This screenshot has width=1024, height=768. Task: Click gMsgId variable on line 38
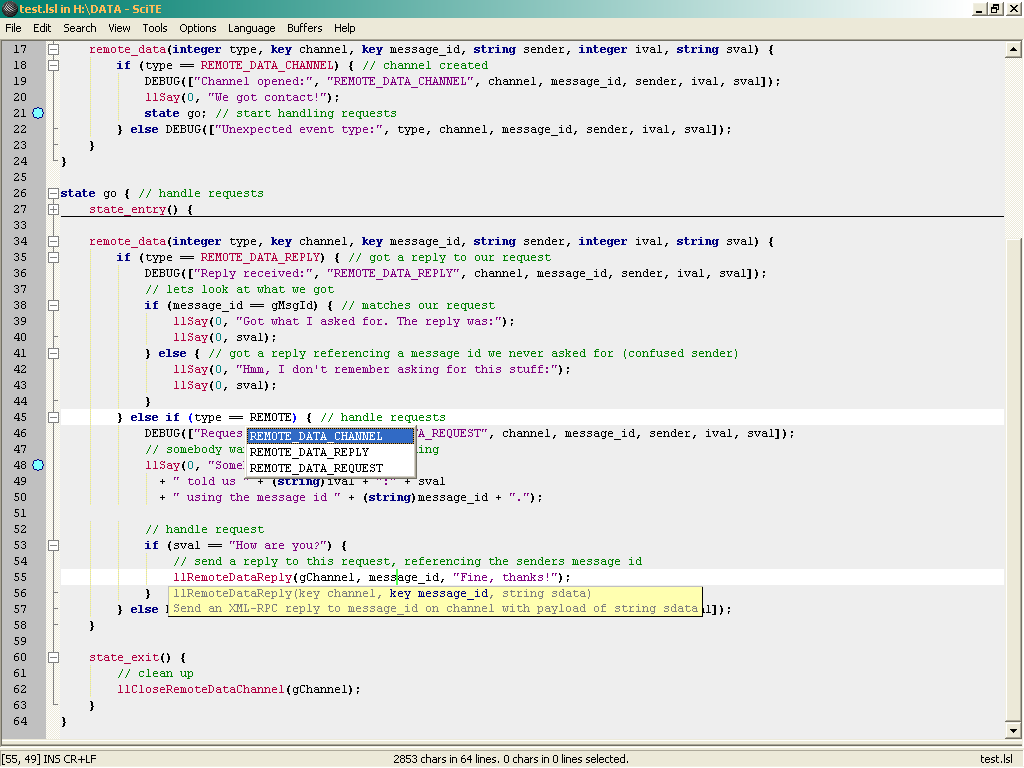pyautogui.click(x=295, y=306)
